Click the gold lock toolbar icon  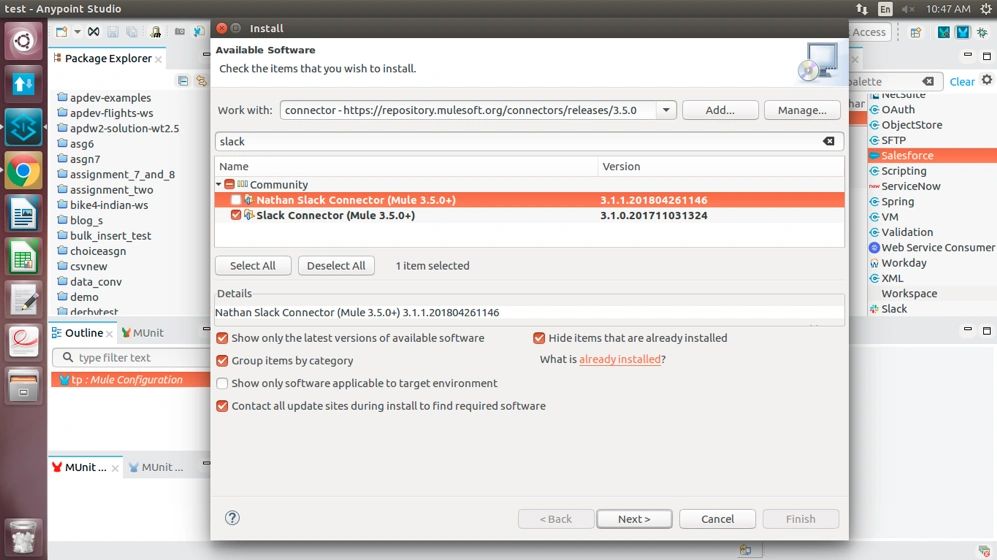pos(156,32)
